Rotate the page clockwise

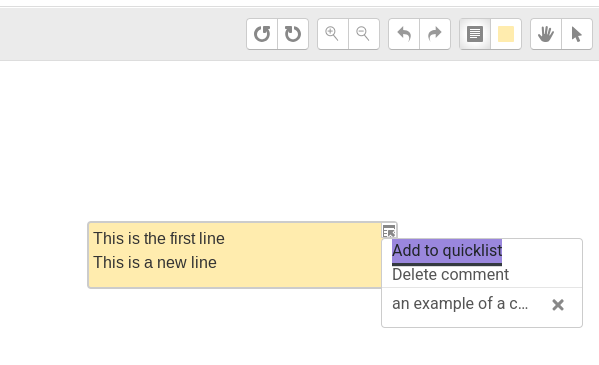293,34
